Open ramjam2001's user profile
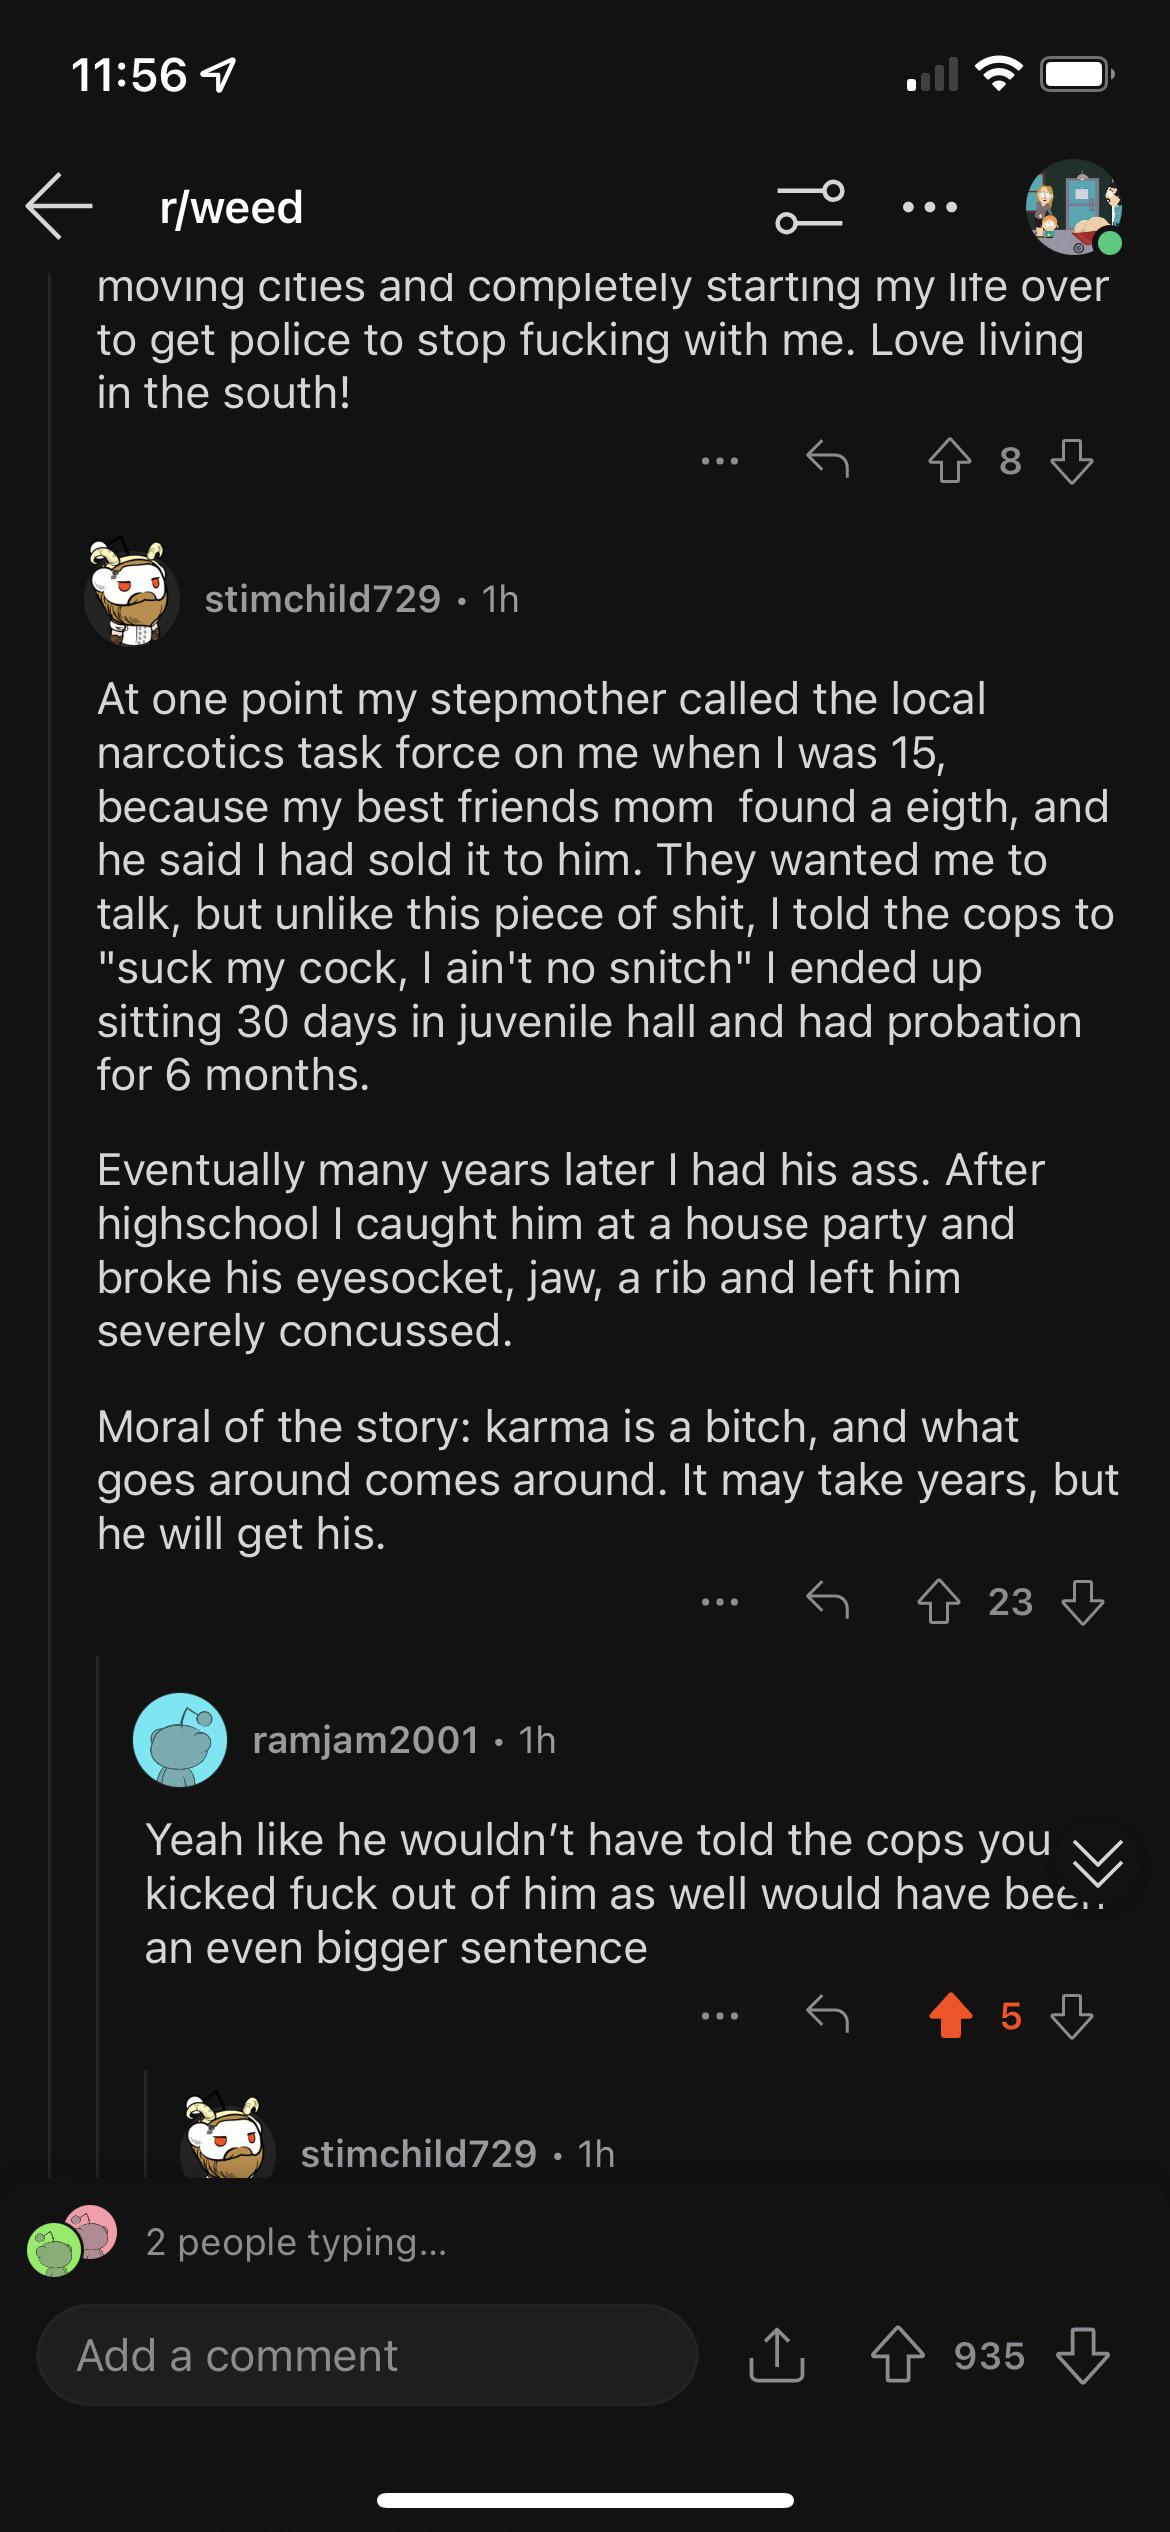Screen dimensions: 1170x2532 (365, 1740)
